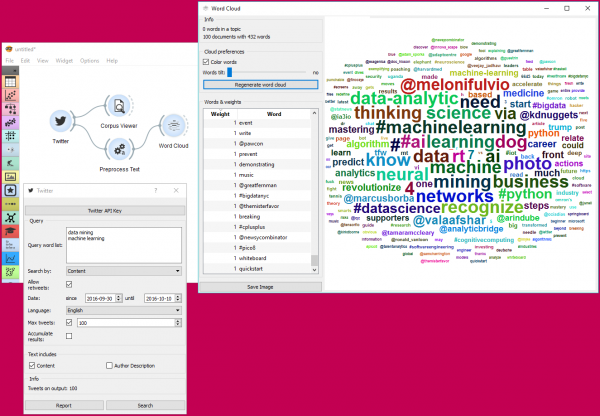The image size is (600, 416).
Task: Select the '#bigdatanyc' row in words list
Action: click(x=257, y=196)
